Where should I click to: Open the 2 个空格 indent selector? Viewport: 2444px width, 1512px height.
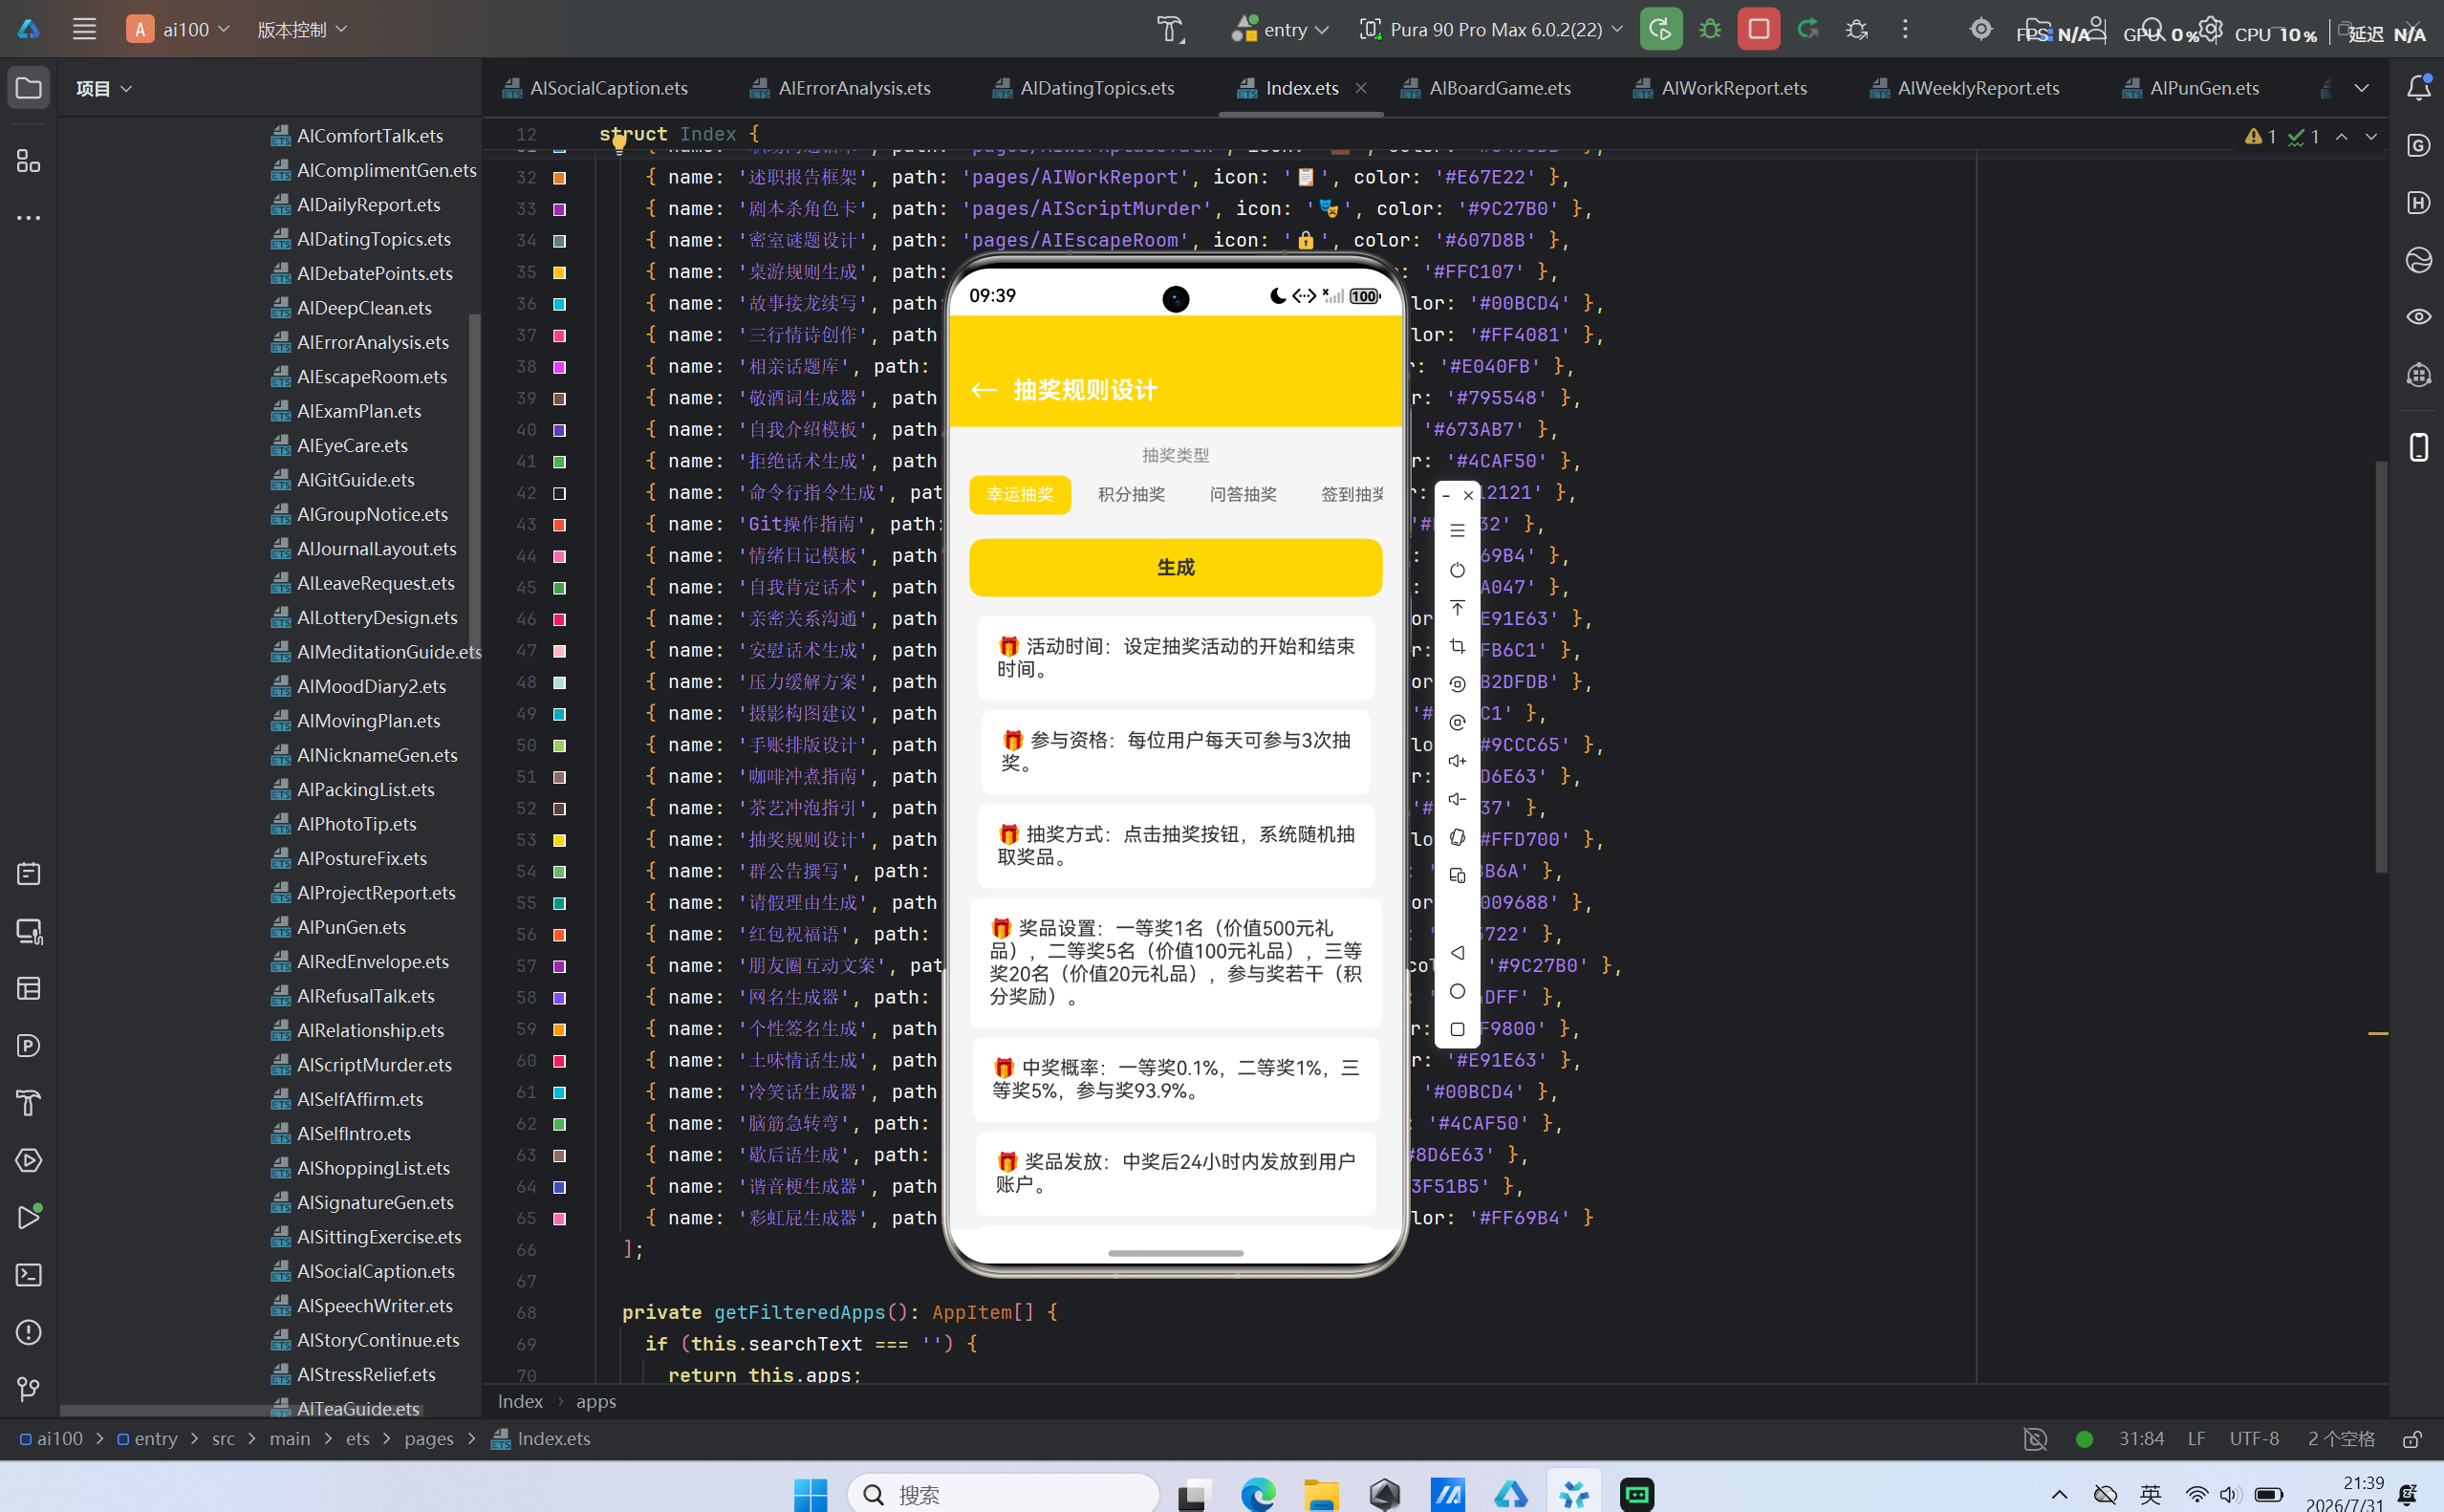(x=2341, y=1439)
